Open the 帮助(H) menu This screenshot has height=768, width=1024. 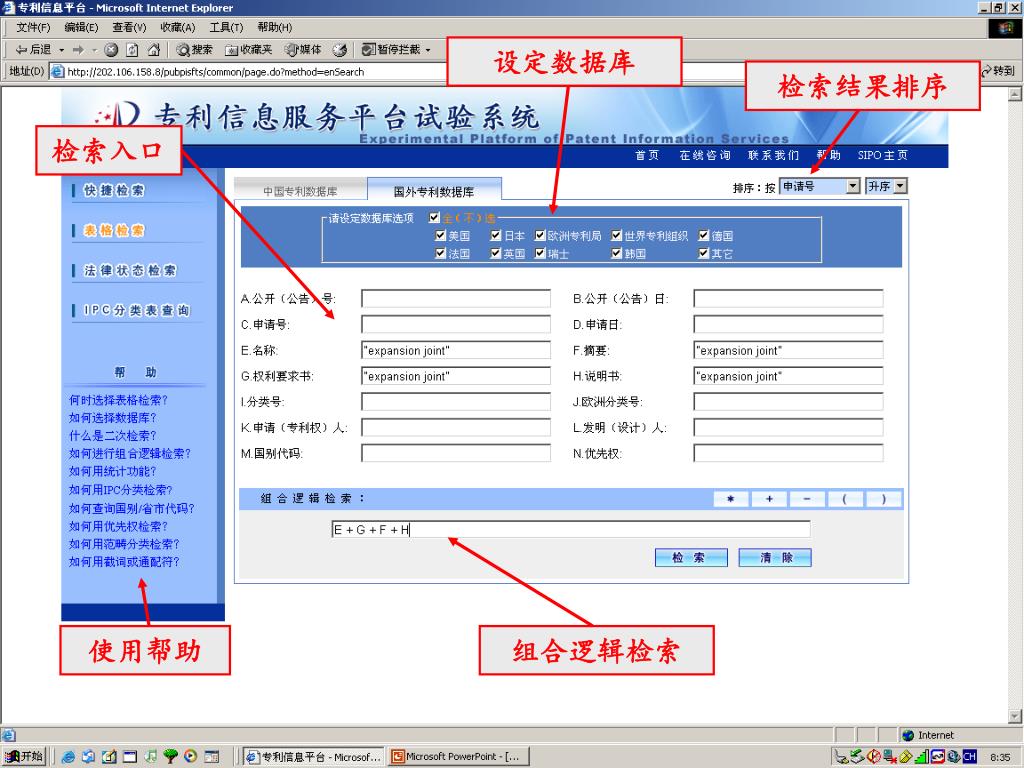coord(274,27)
